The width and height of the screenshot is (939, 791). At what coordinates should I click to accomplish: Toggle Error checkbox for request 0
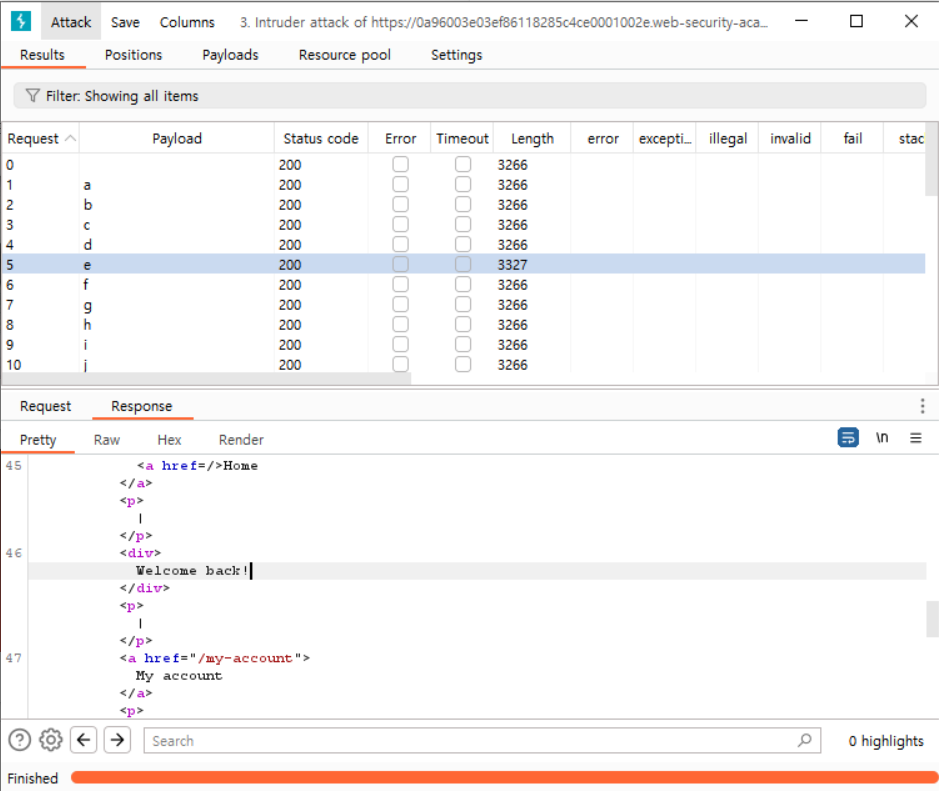click(401, 164)
